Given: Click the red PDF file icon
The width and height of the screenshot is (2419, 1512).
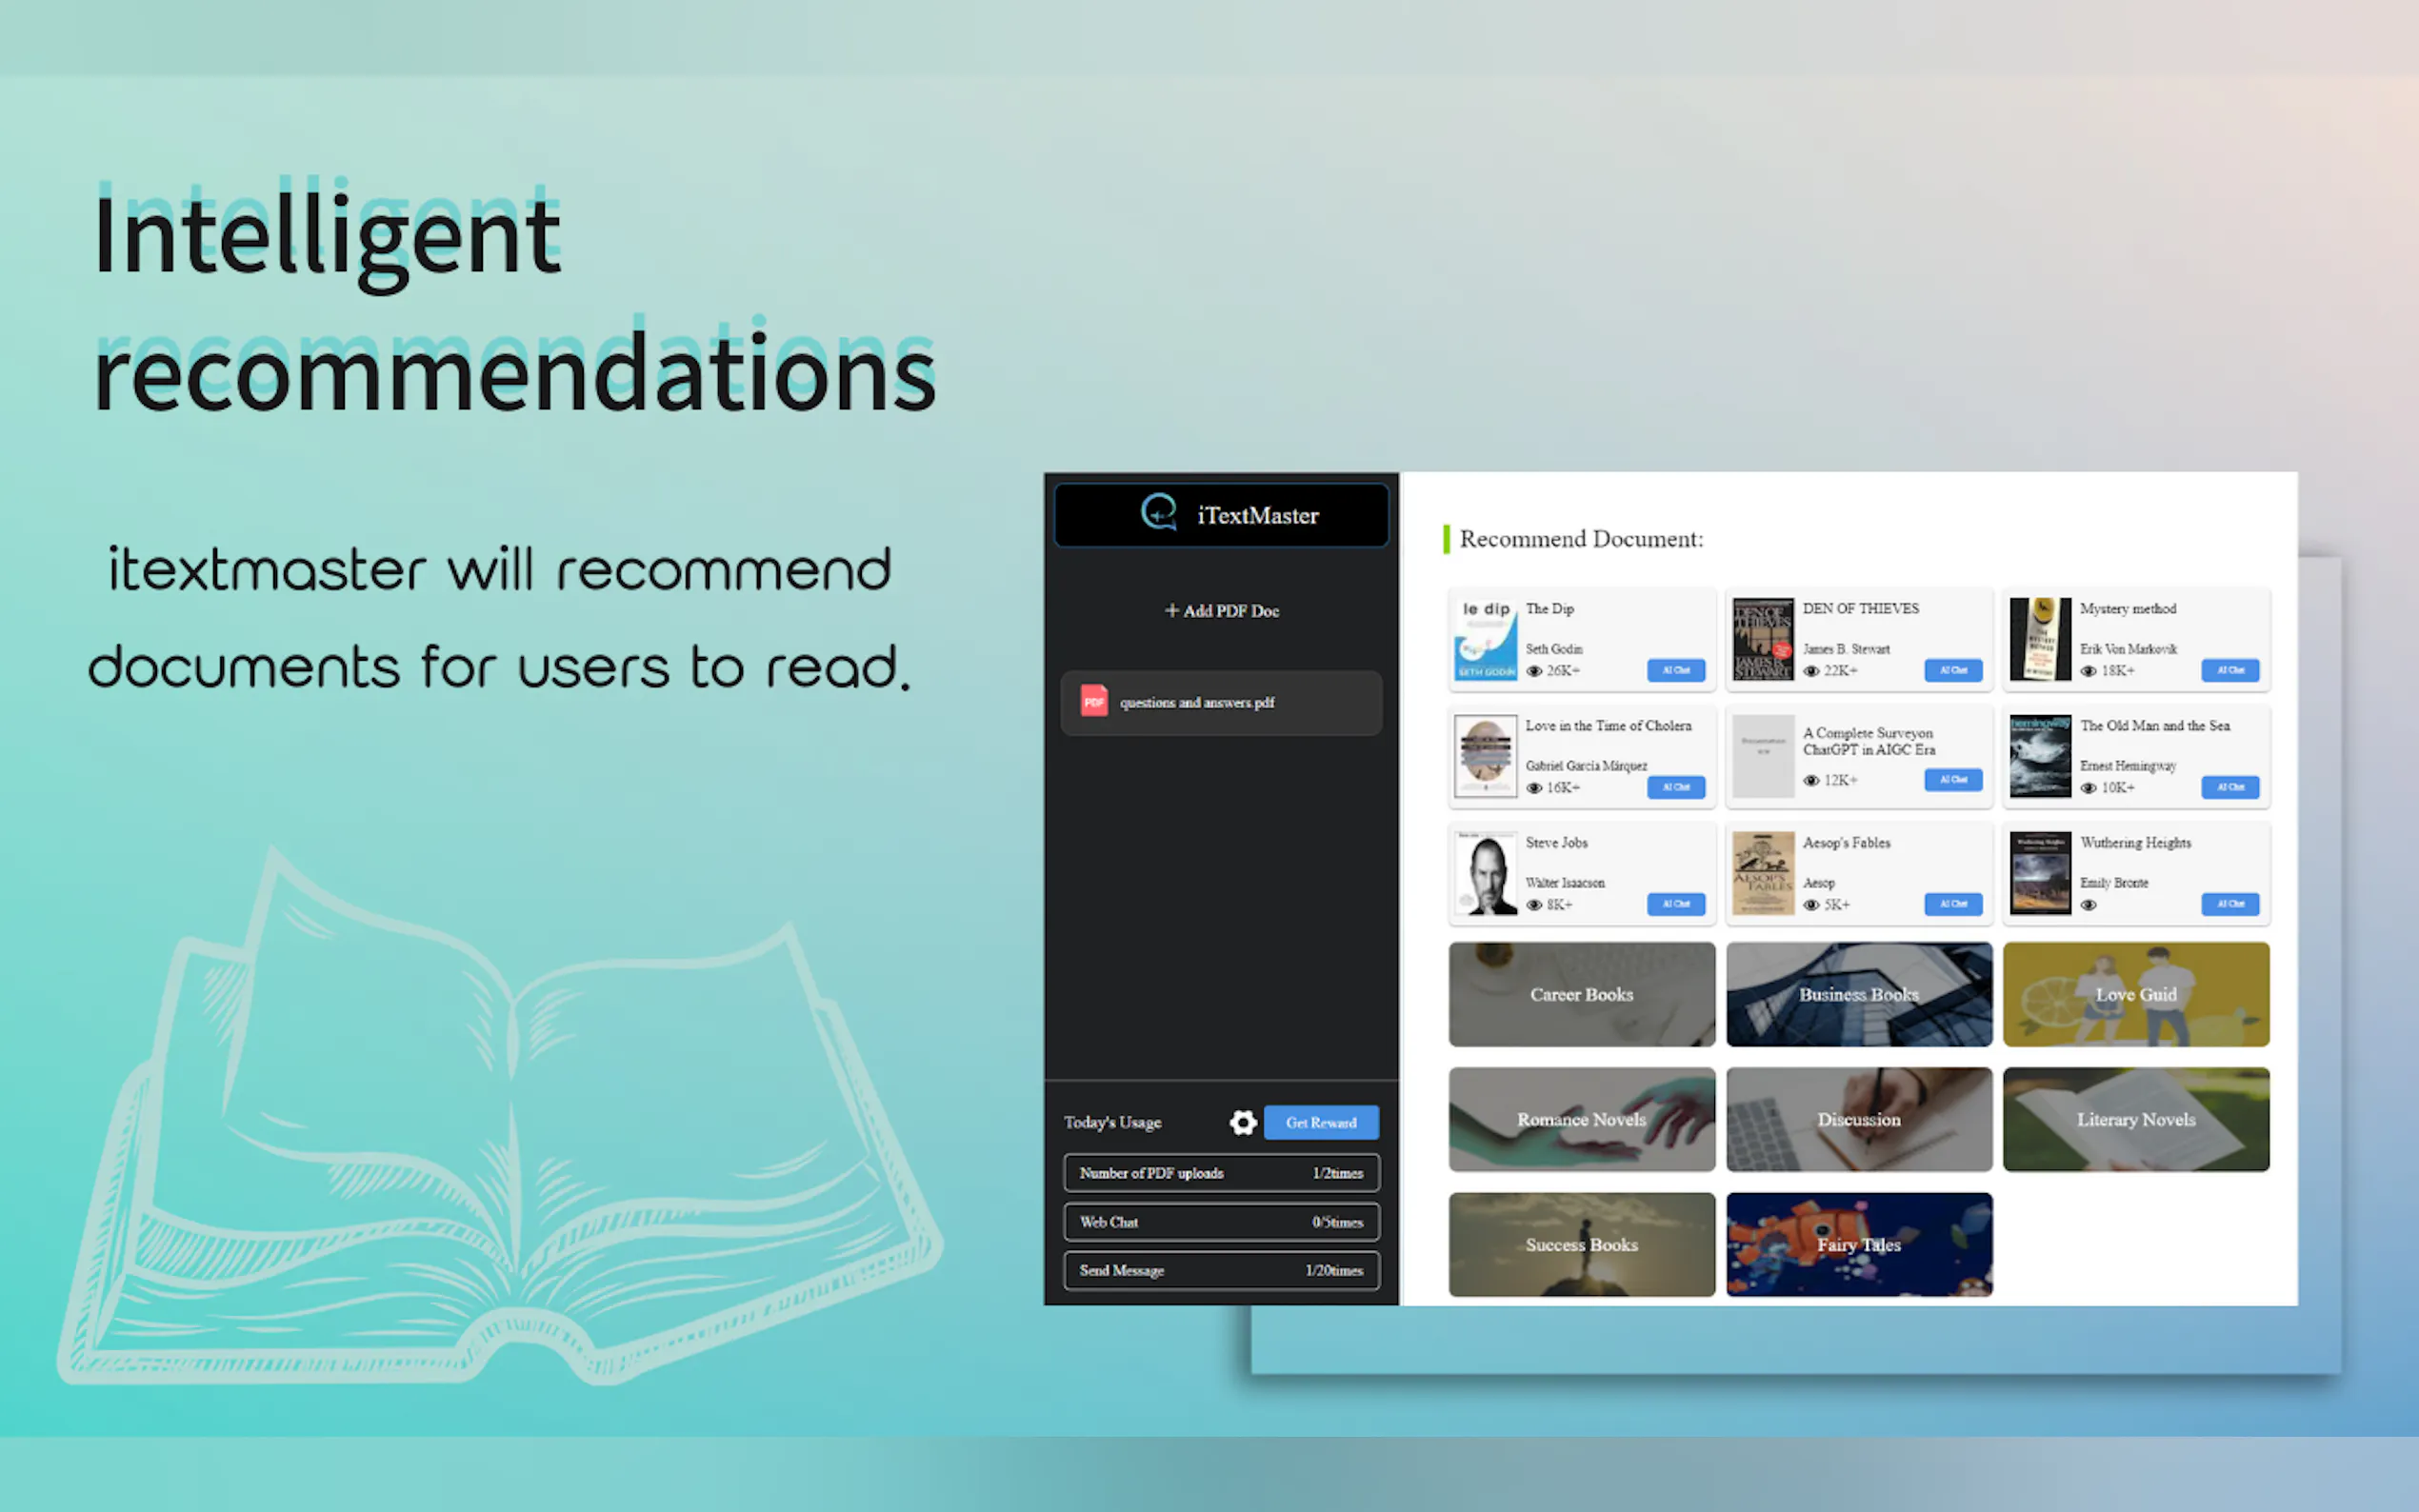Looking at the screenshot, I should tap(1094, 701).
